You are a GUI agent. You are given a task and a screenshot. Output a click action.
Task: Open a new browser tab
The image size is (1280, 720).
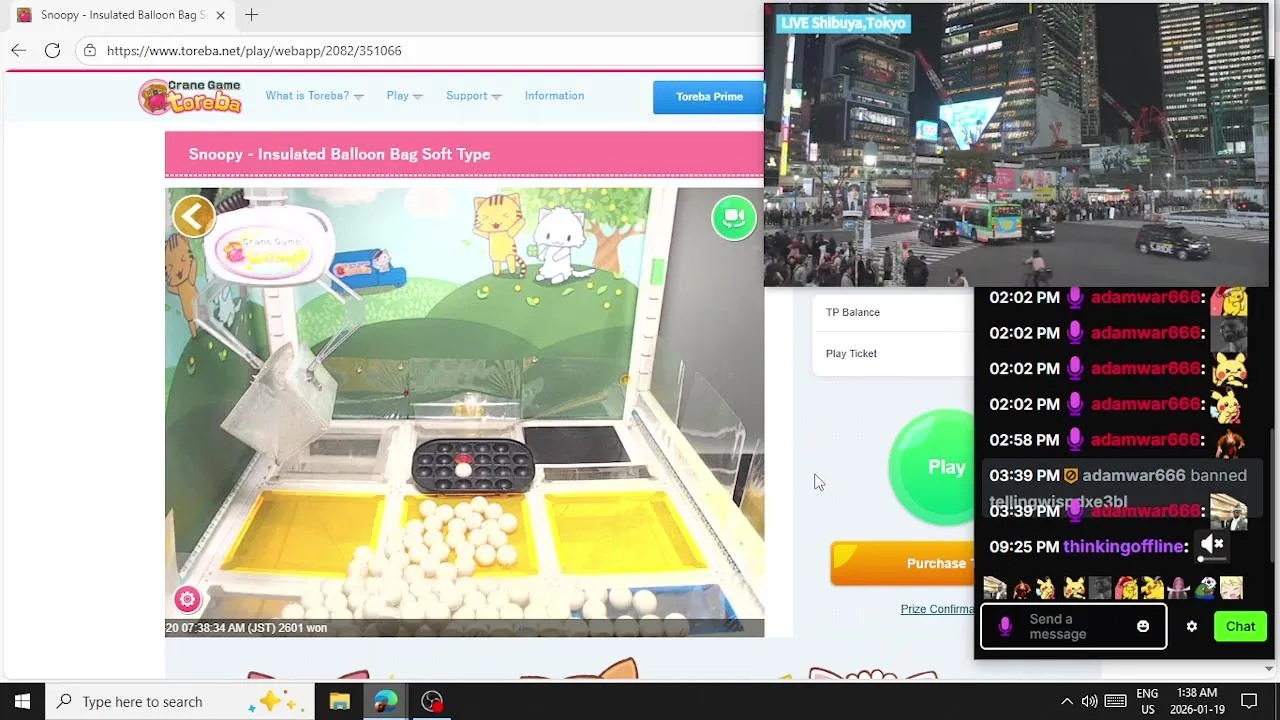click(x=251, y=15)
